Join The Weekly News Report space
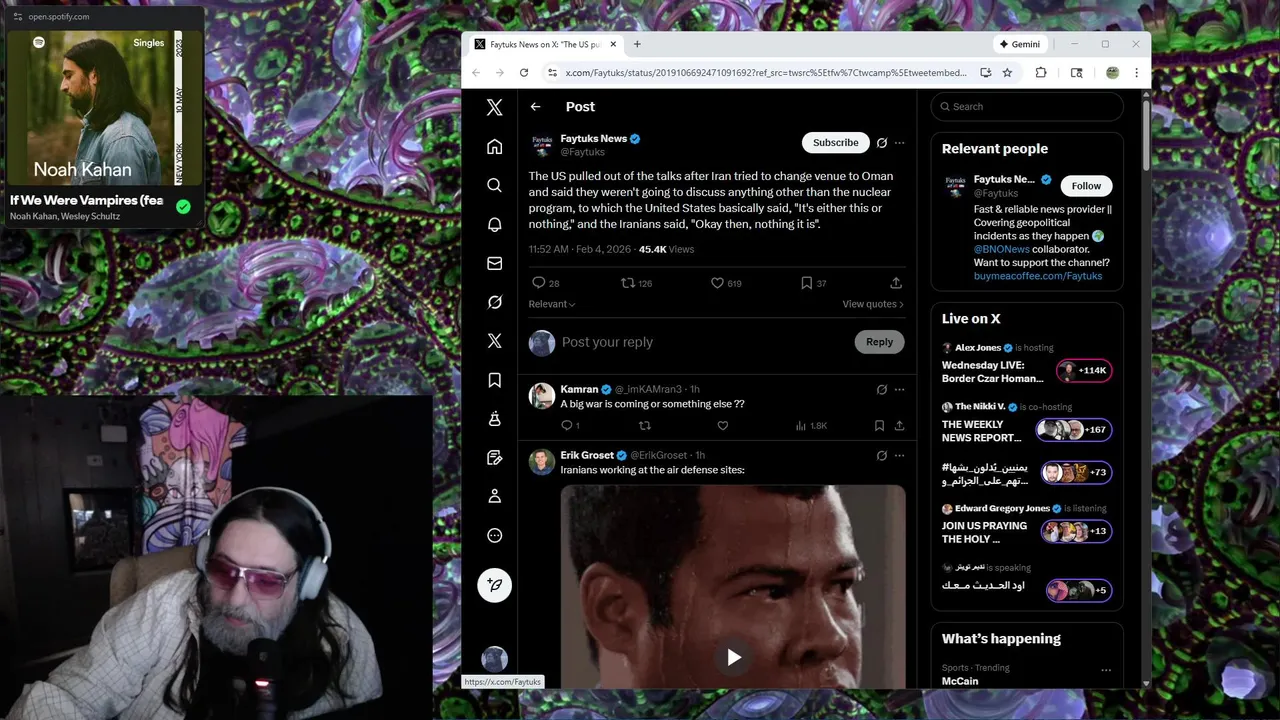The height and width of the screenshot is (720, 1280). point(1074,430)
